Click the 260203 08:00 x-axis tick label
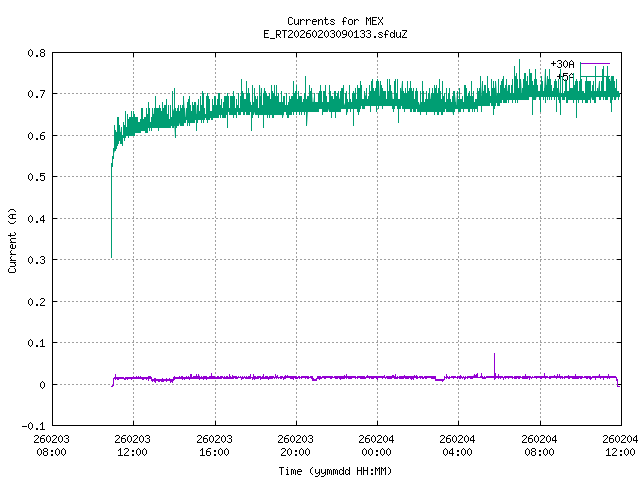The height and width of the screenshot is (480, 640). 52,445
